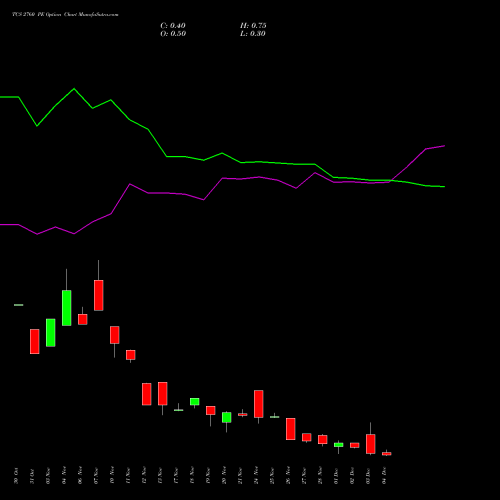This screenshot has height=500, width=500.
Task: Click the red candlestick above 31 Oct
Action: click(x=35, y=341)
